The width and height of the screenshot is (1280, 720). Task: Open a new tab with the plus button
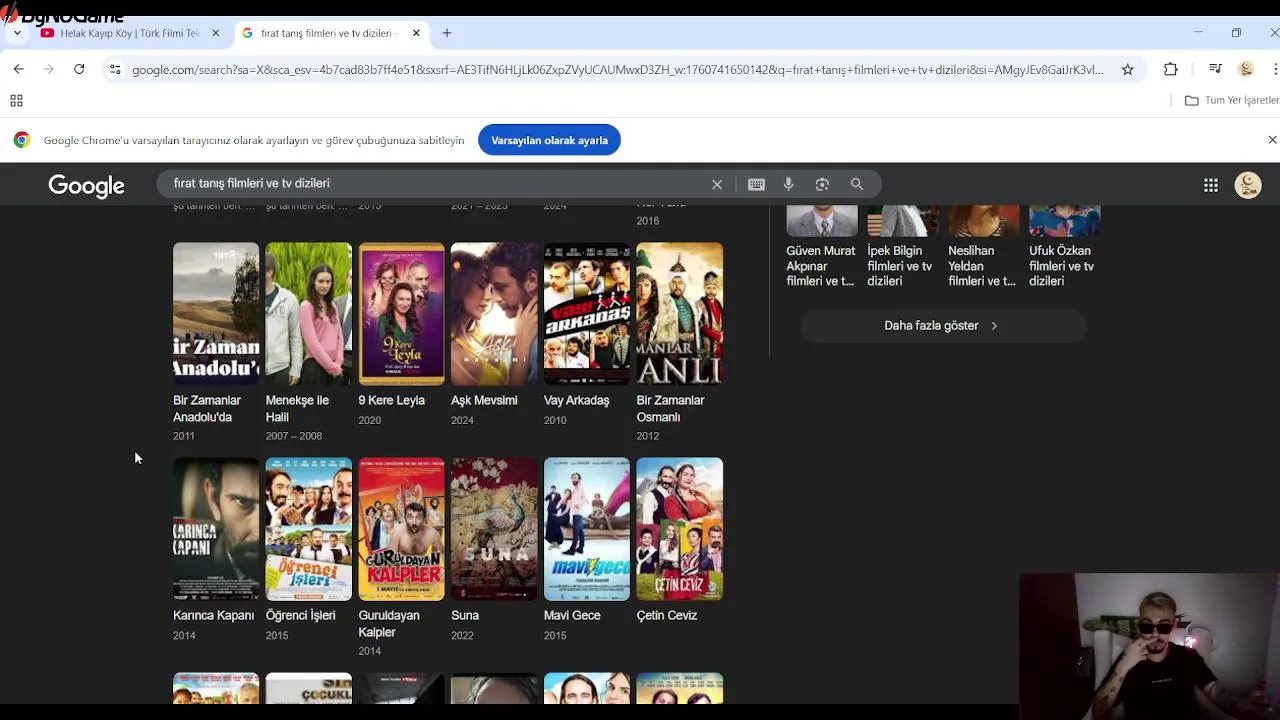click(x=447, y=33)
